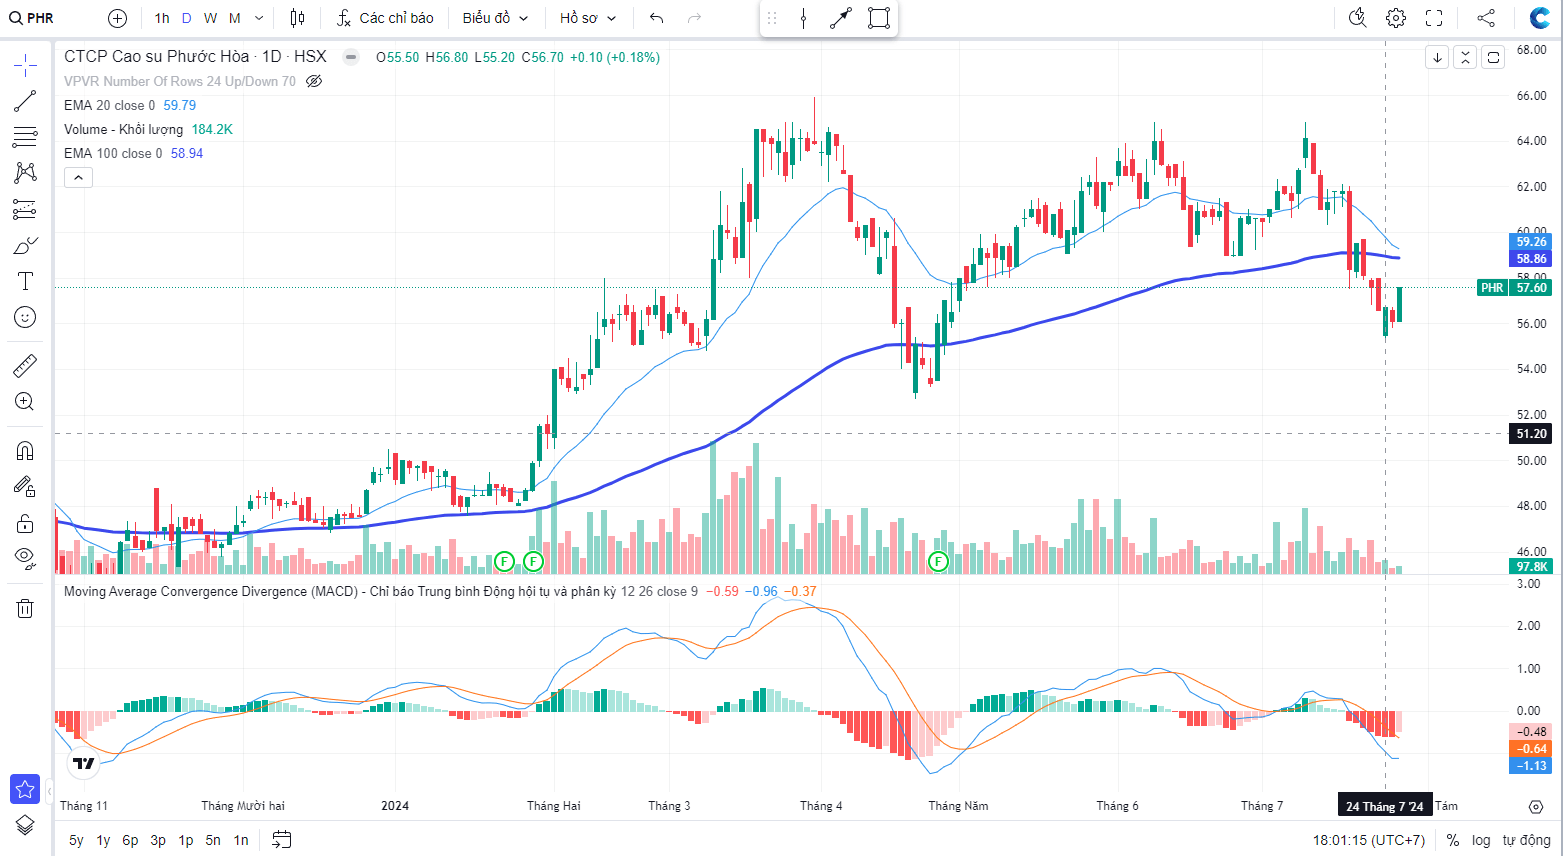Select the rectangle tool in floating toolbar
1563x856 pixels.
pyautogui.click(x=878, y=18)
